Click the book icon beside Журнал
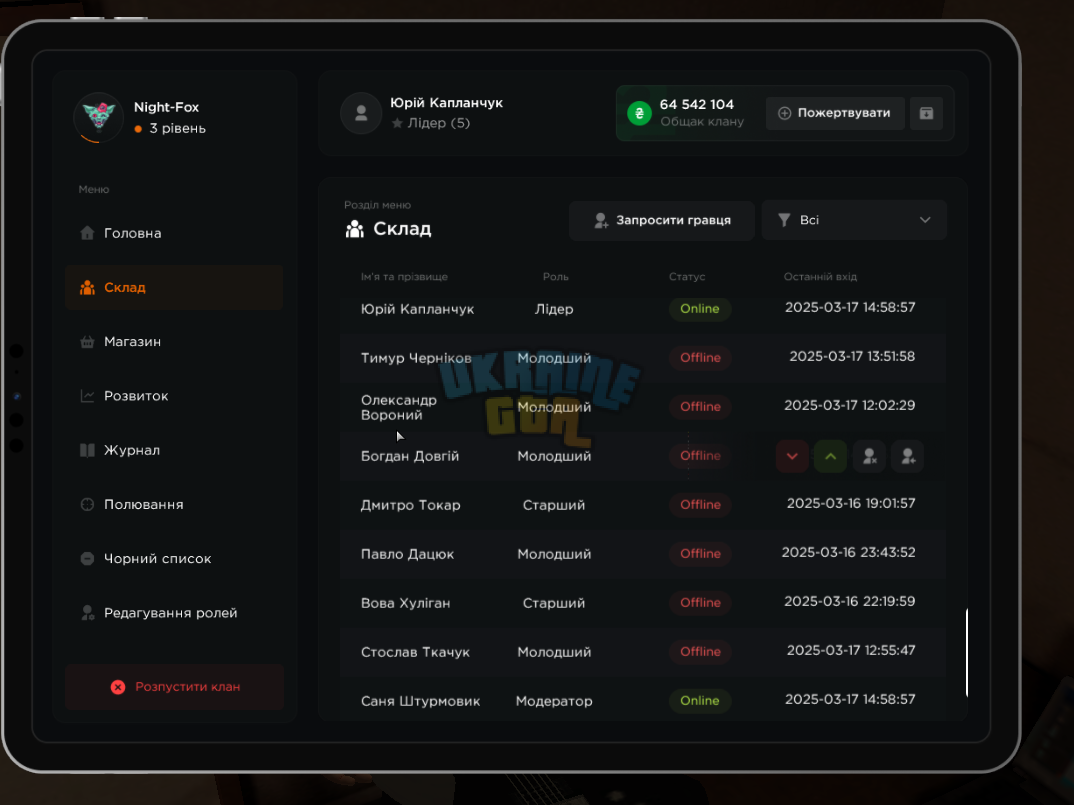1074x805 pixels. (x=87, y=450)
